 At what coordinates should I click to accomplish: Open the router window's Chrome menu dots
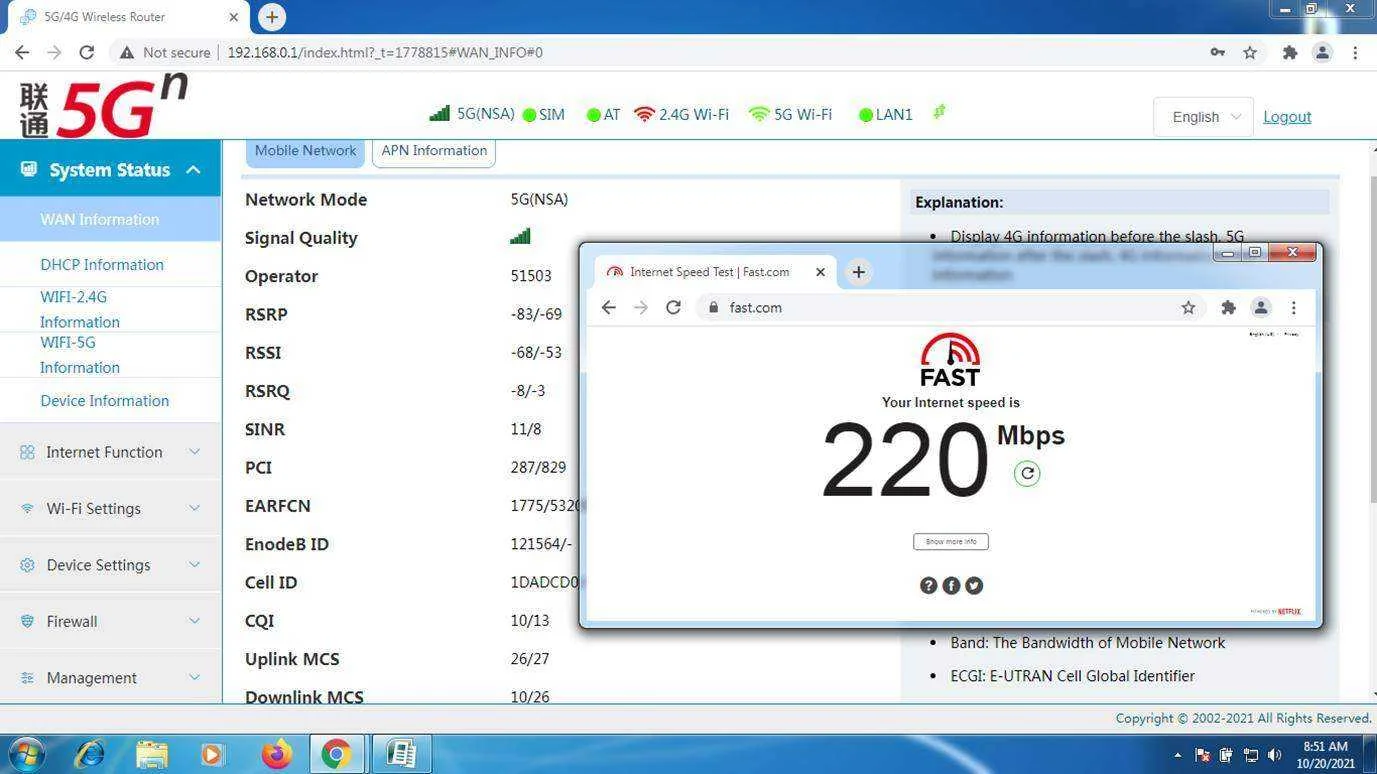1355,52
